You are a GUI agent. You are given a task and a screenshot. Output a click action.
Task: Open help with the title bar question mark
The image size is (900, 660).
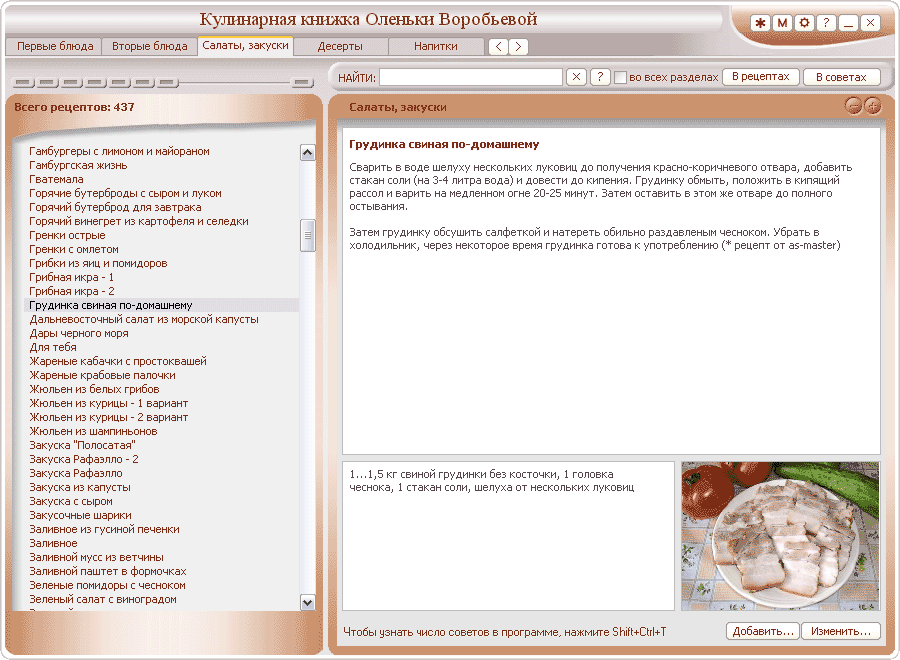coord(826,23)
